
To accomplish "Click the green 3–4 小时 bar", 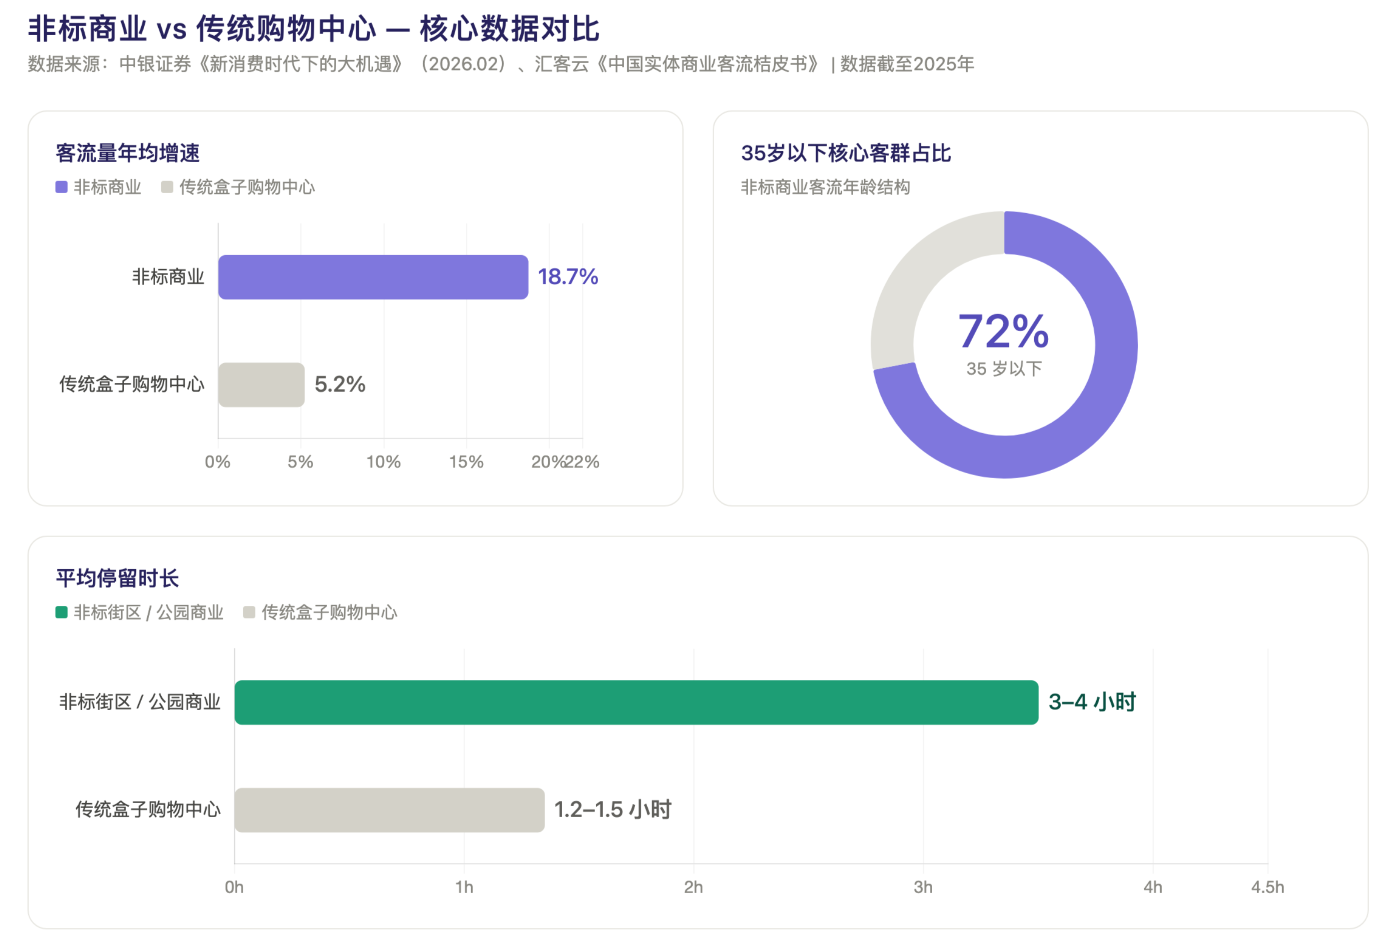I will tap(636, 702).
